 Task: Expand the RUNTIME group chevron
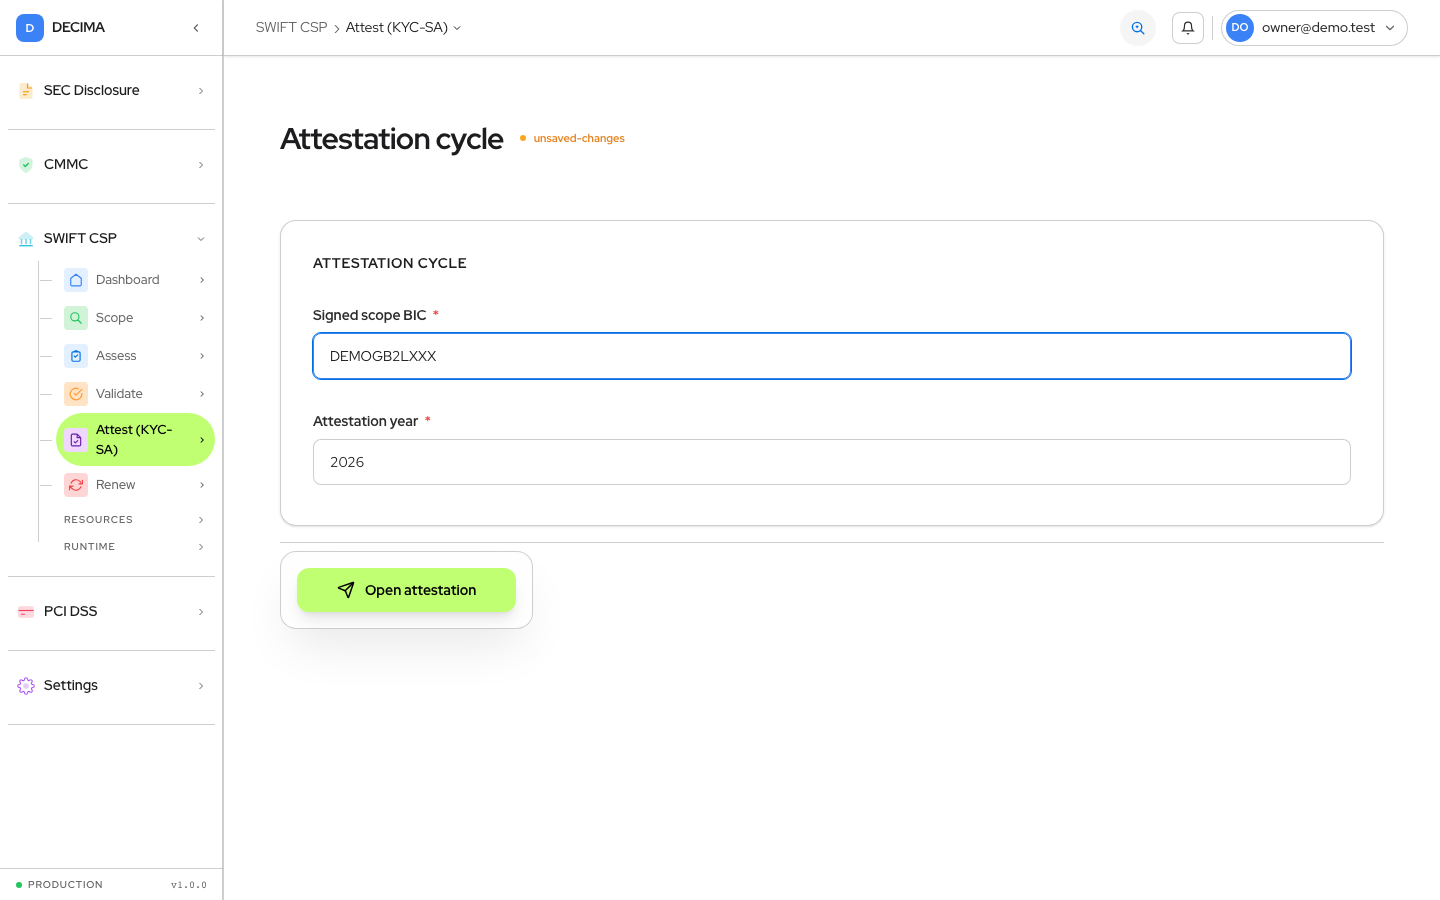tap(201, 547)
